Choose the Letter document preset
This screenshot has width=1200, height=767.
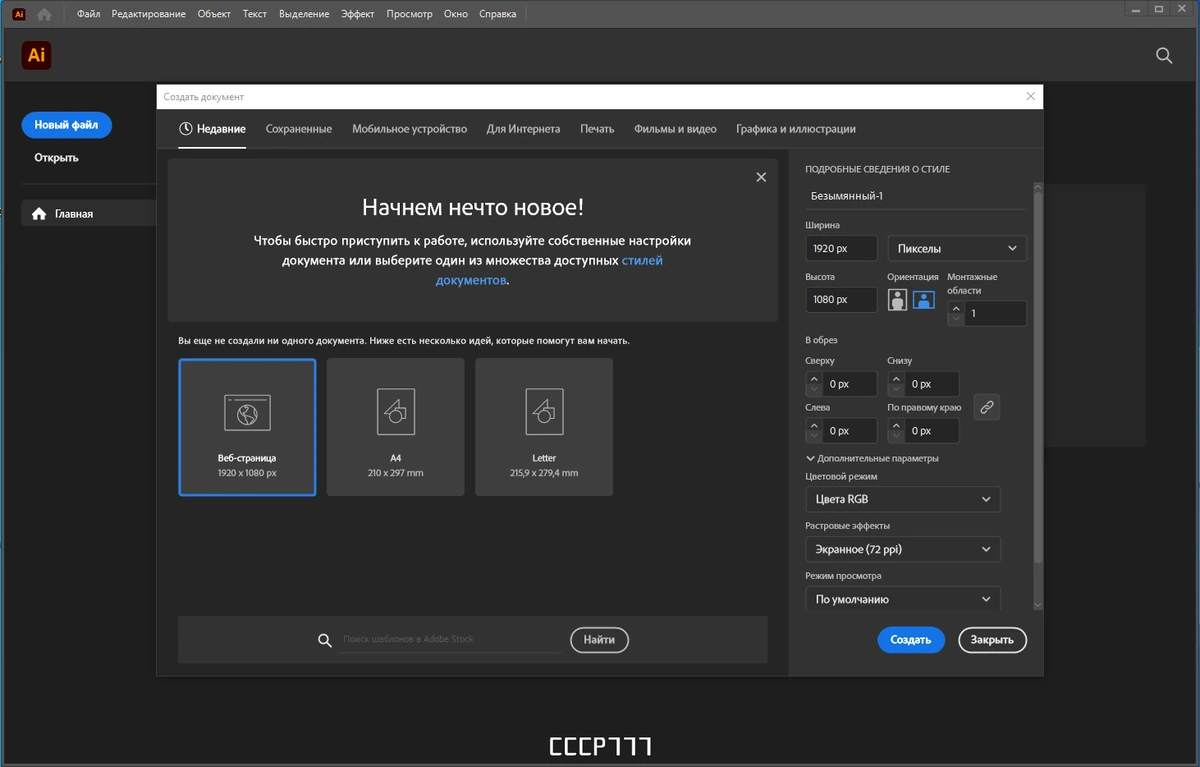(x=544, y=427)
